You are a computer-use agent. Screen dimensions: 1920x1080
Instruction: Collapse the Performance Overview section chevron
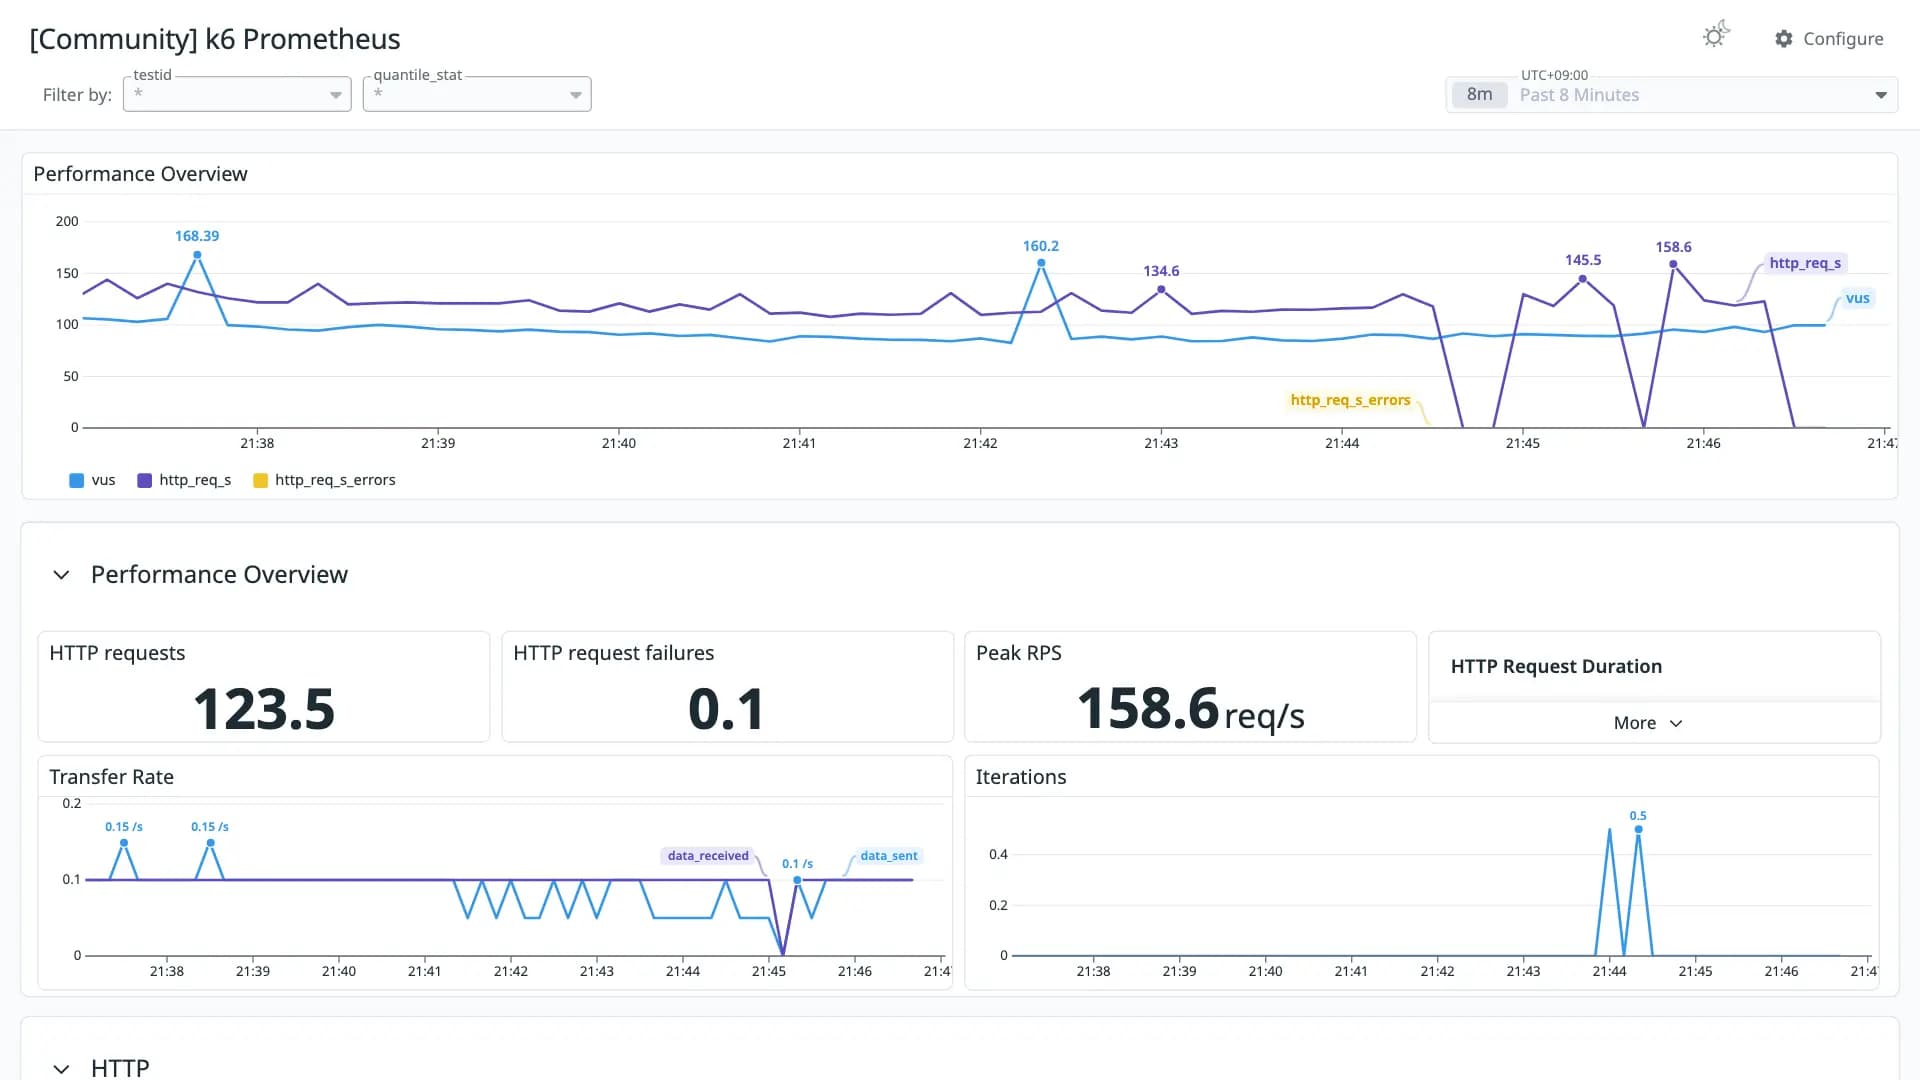(x=61, y=575)
